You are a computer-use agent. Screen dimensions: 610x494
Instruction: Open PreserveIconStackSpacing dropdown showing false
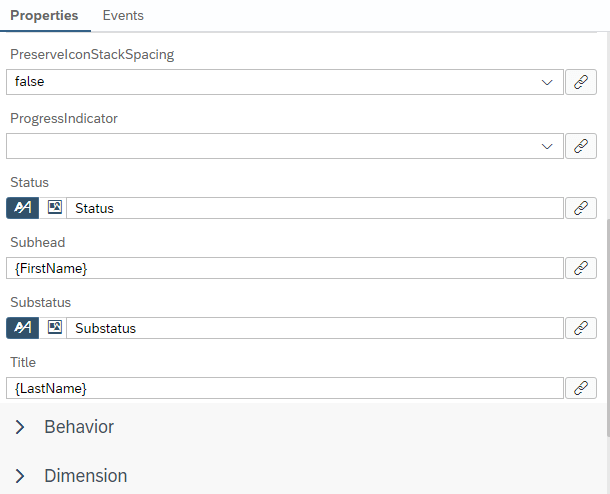click(x=284, y=82)
